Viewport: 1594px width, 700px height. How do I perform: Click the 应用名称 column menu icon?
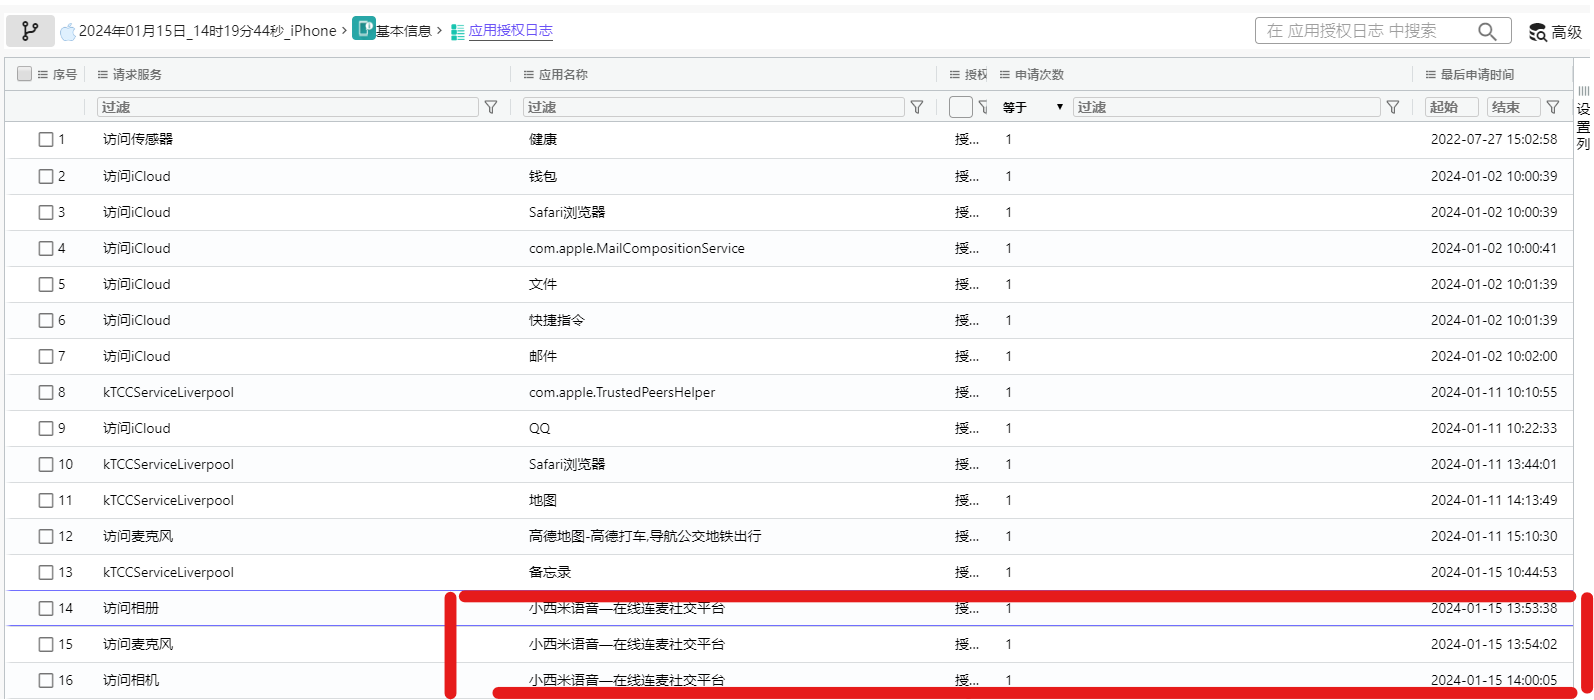tap(529, 75)
